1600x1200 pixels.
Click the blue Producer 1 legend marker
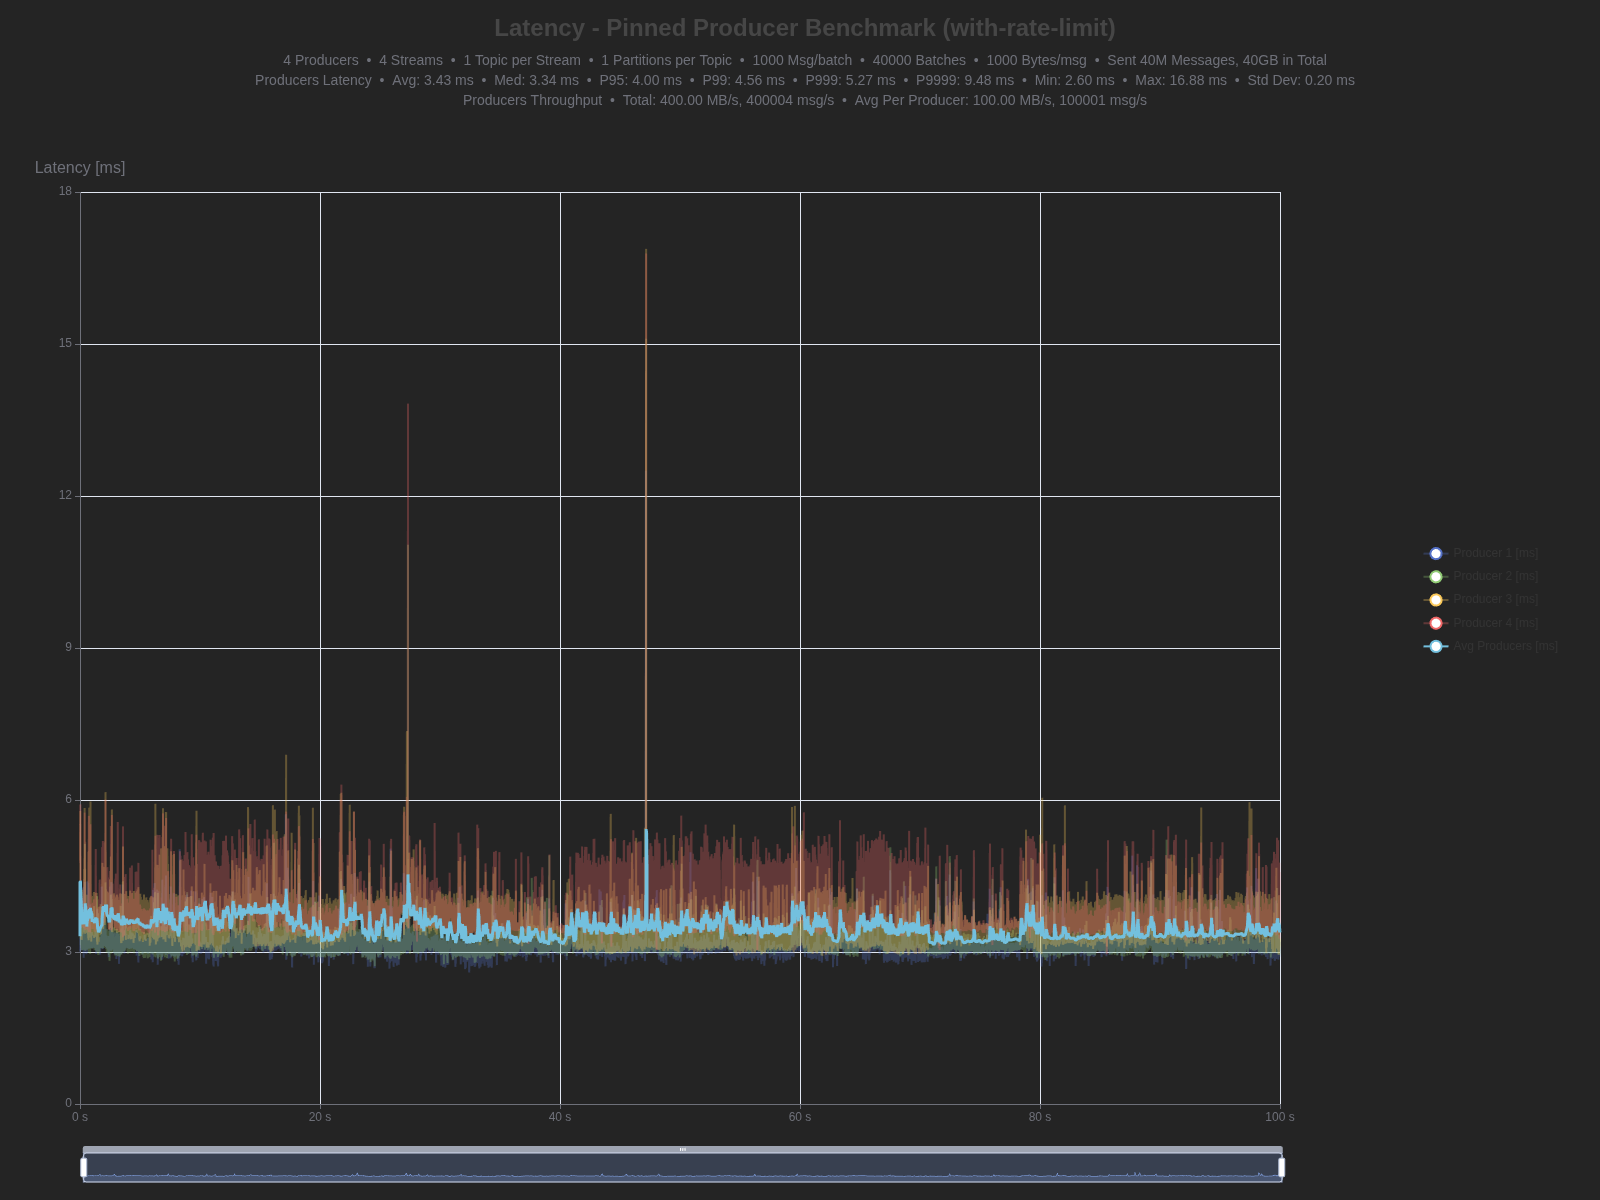click(x=1436, y=553)
